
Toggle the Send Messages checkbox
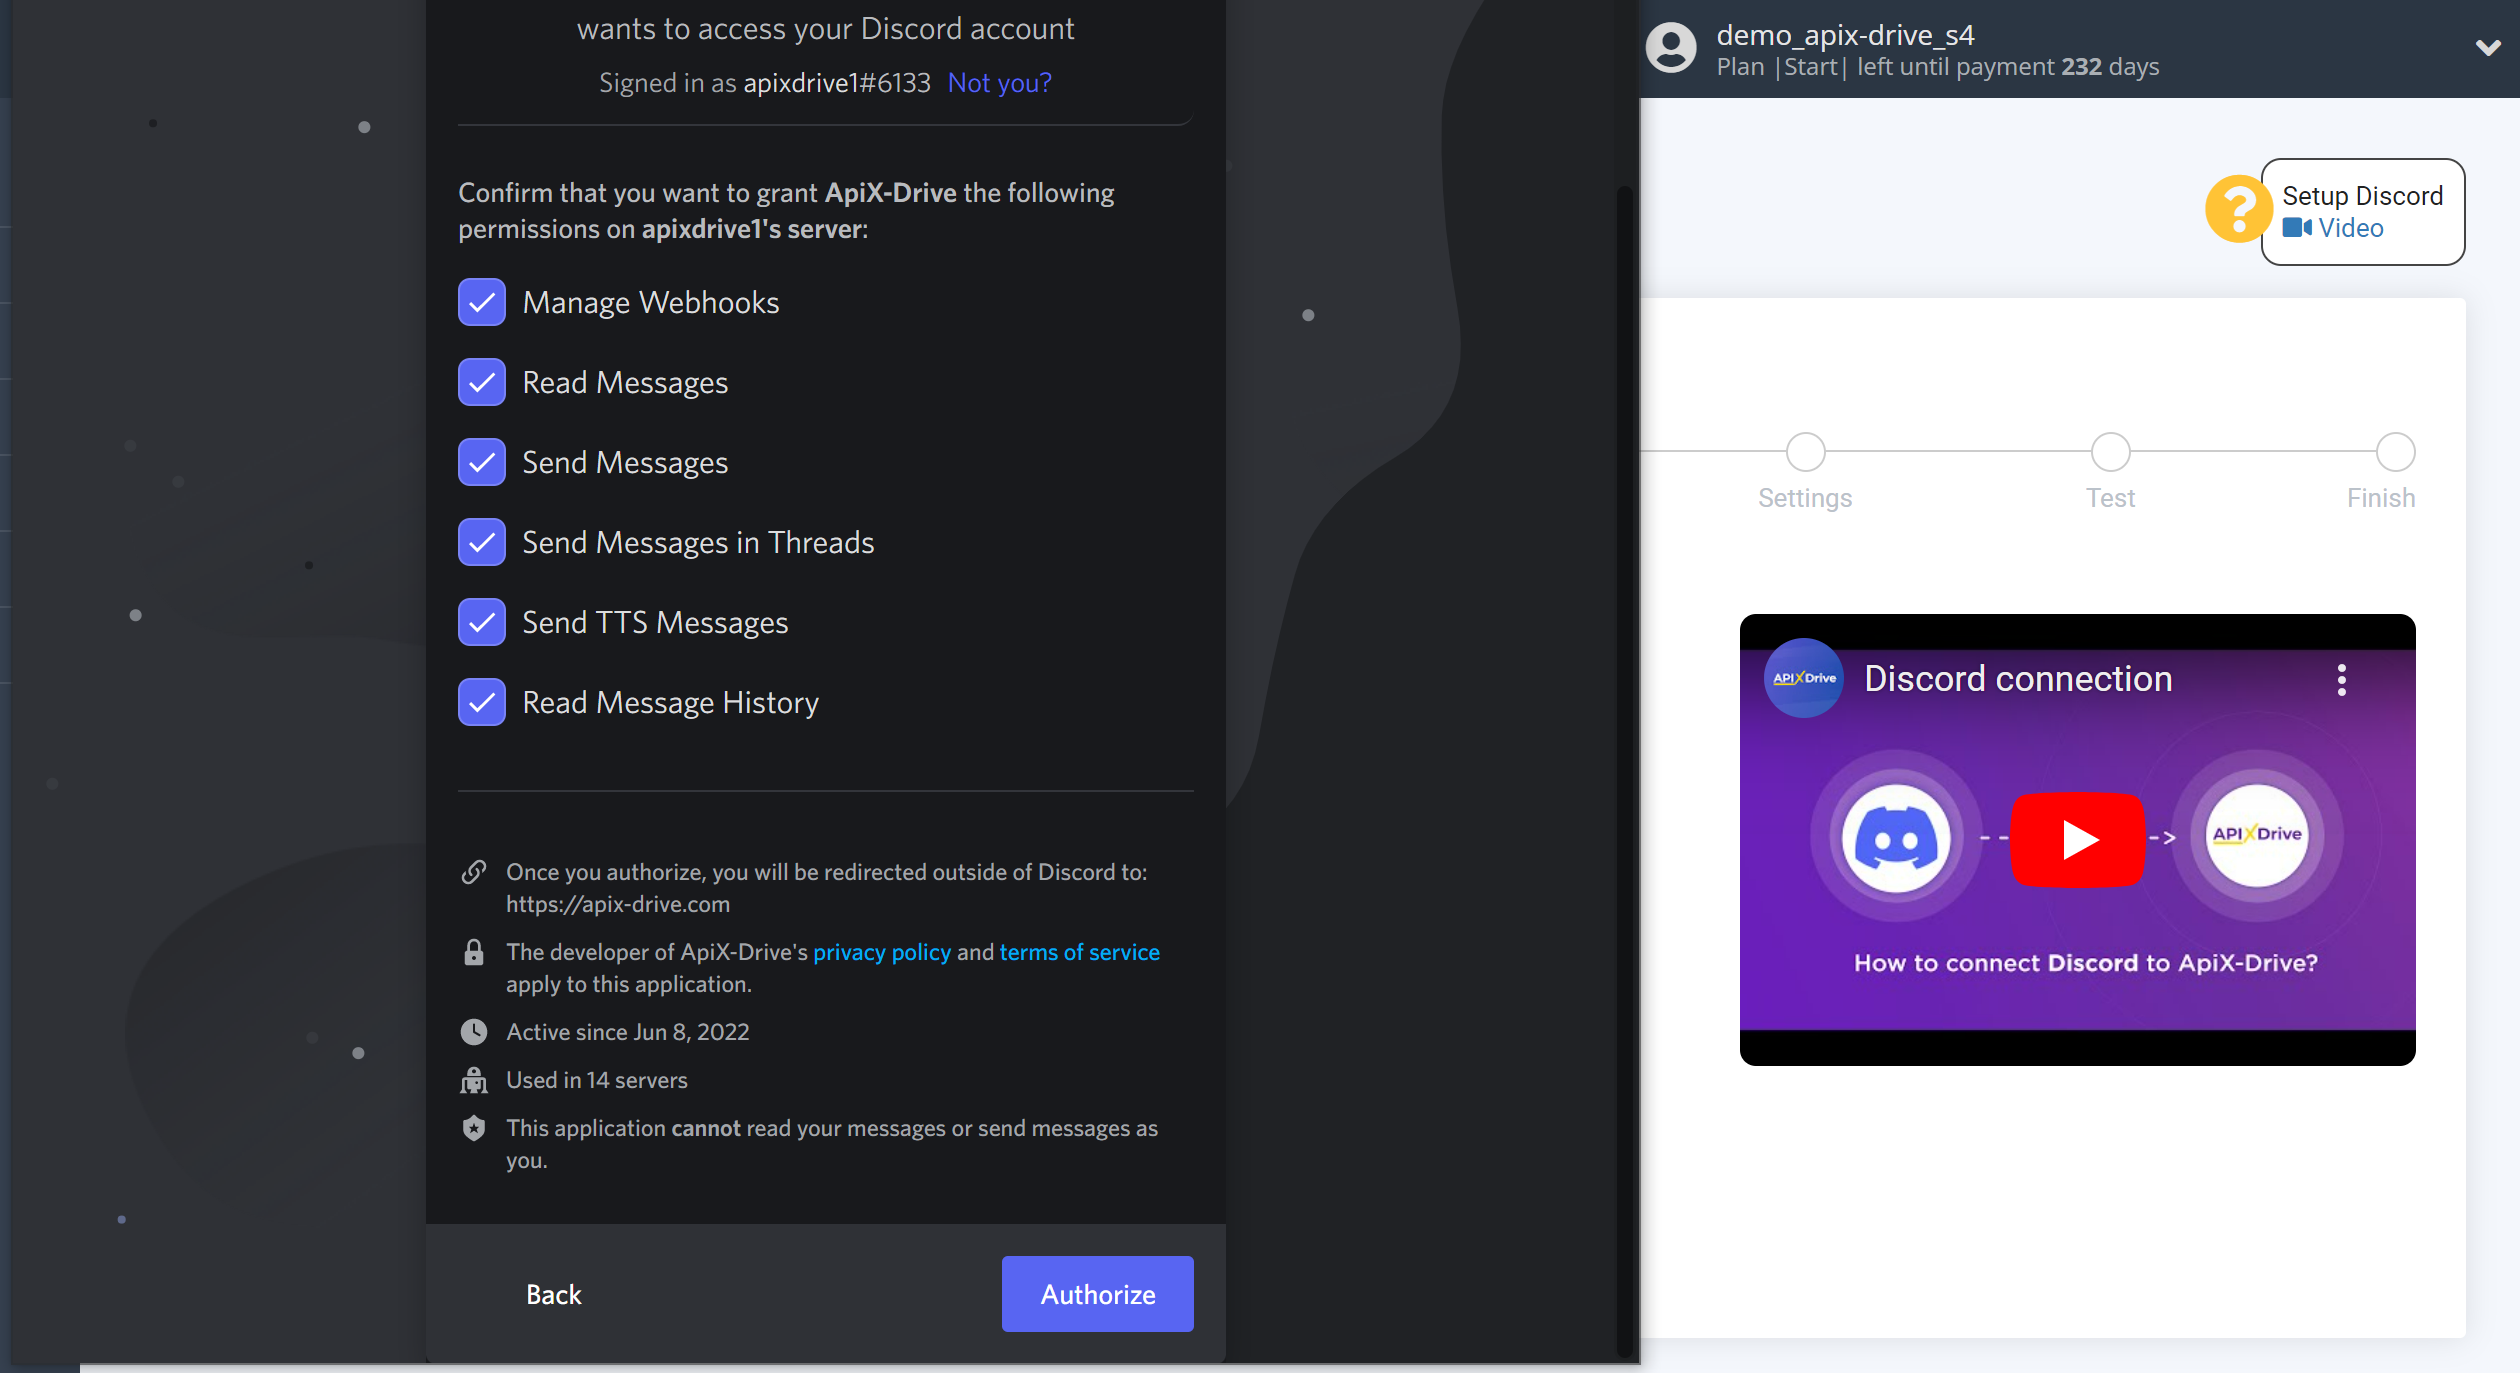[482, 462]
